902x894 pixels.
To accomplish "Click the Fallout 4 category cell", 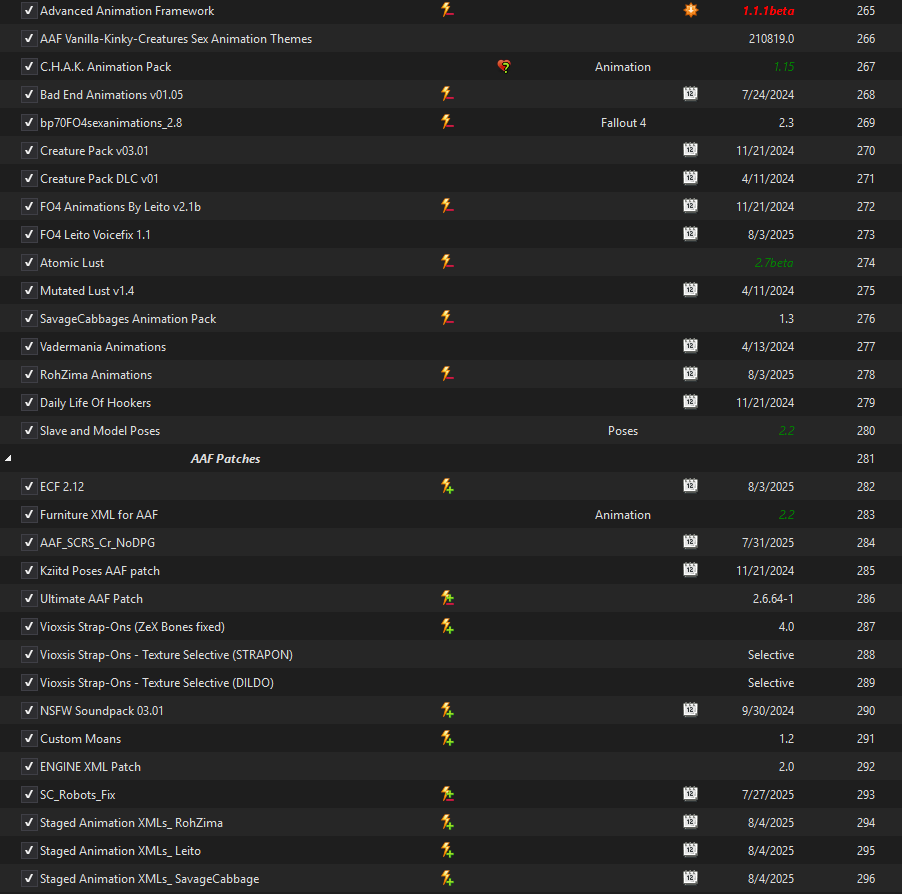I will [623, 123].
